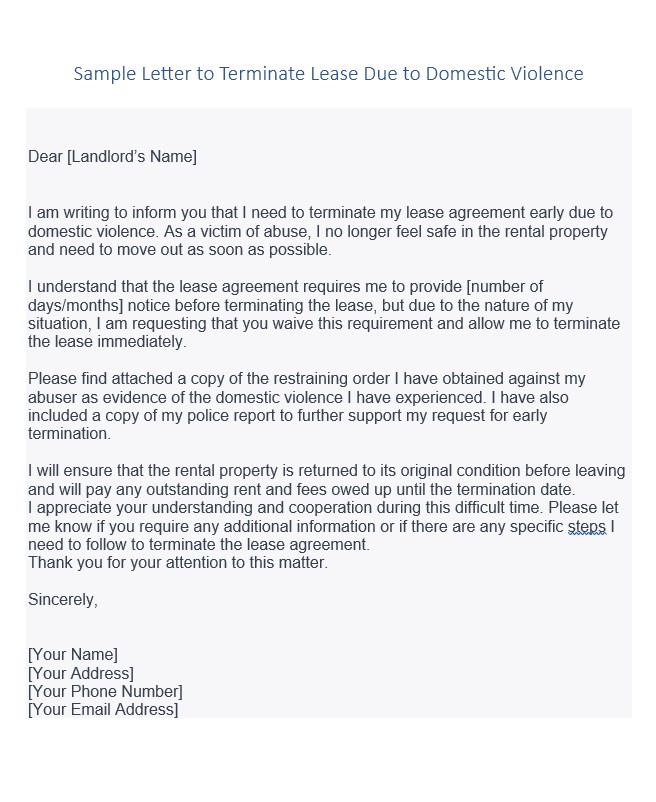
Task: Click the 'Dear' salutation word
Action: [x=45, y=157]
